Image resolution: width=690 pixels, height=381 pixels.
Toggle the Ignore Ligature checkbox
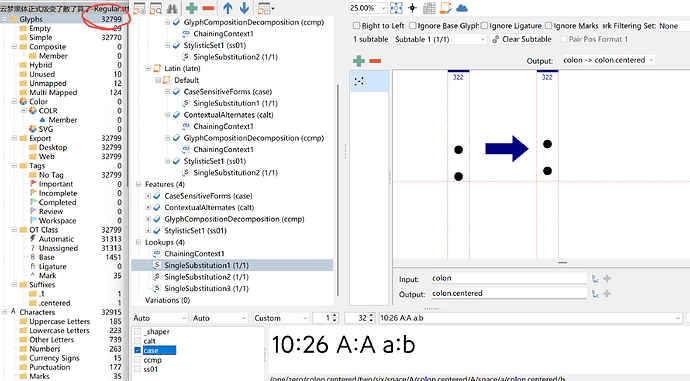click(x=484, y=26)
